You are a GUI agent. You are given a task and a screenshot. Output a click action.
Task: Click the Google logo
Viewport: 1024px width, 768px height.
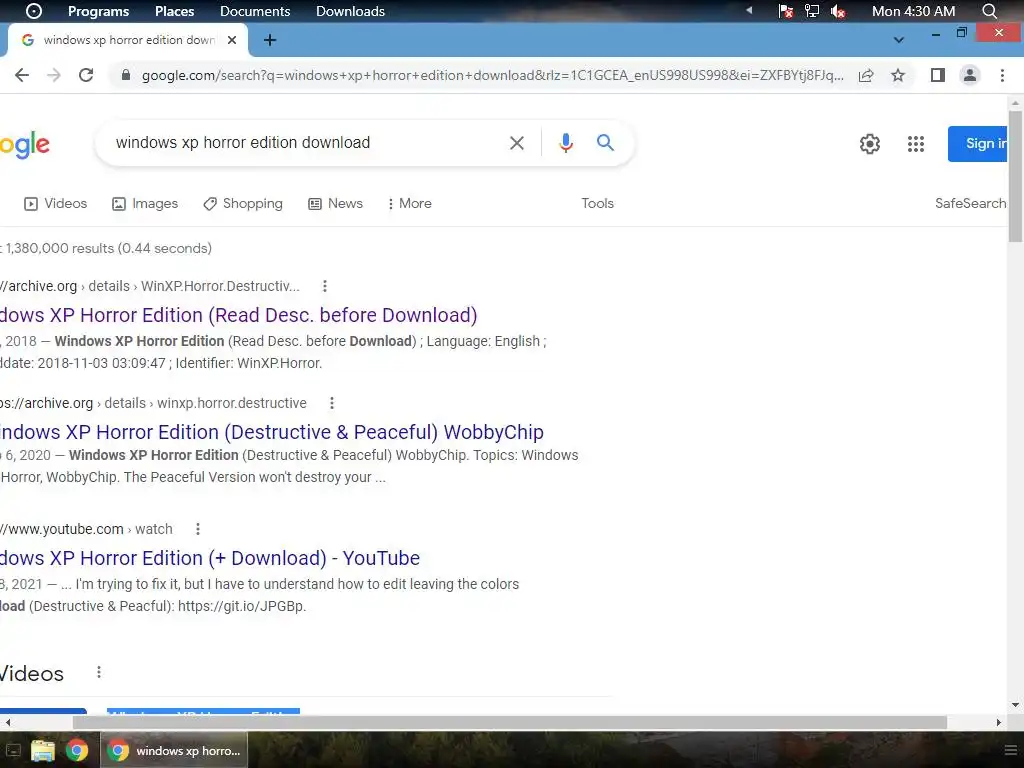pos(25,145)
